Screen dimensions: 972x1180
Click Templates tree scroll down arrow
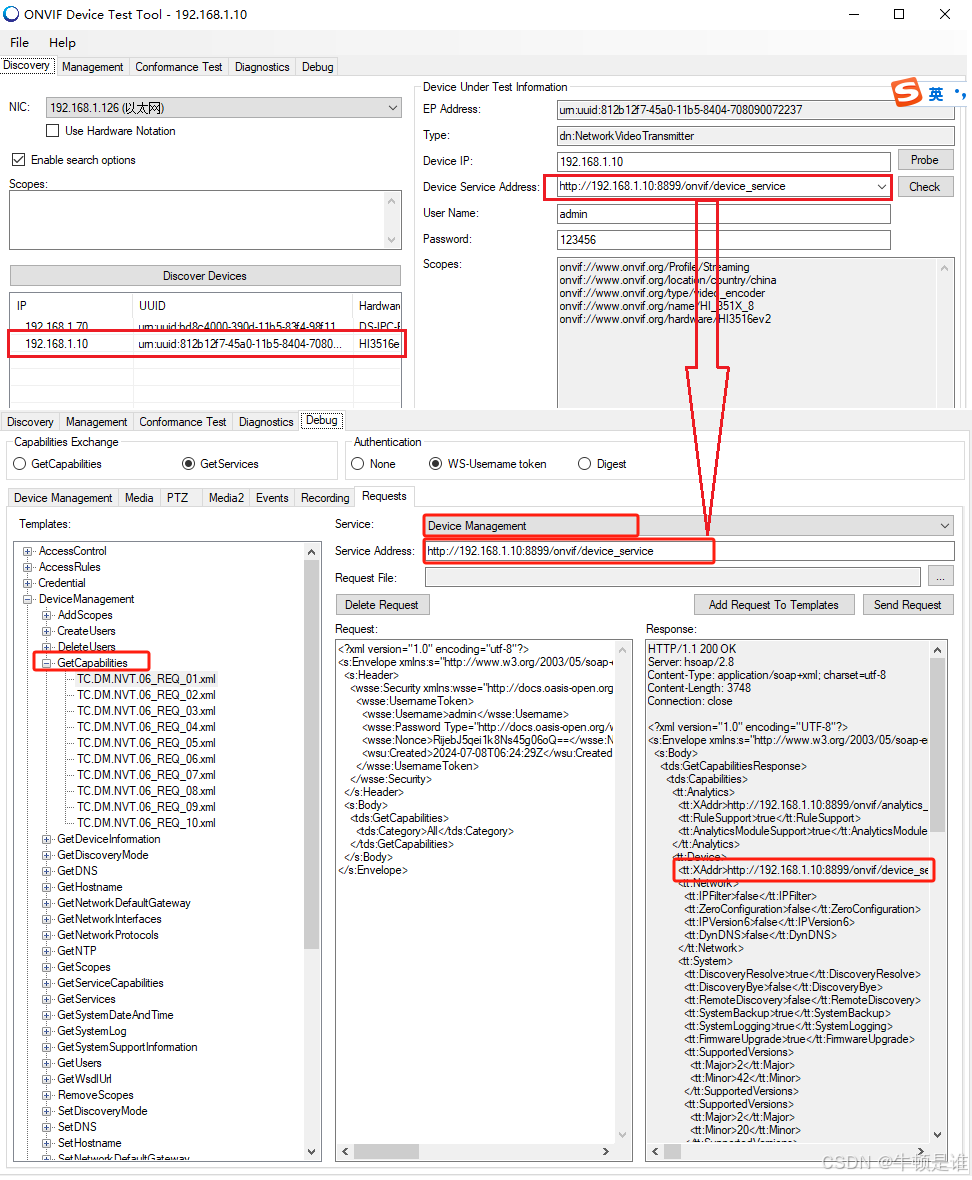pyautogui.click(x=312, y=1151)
